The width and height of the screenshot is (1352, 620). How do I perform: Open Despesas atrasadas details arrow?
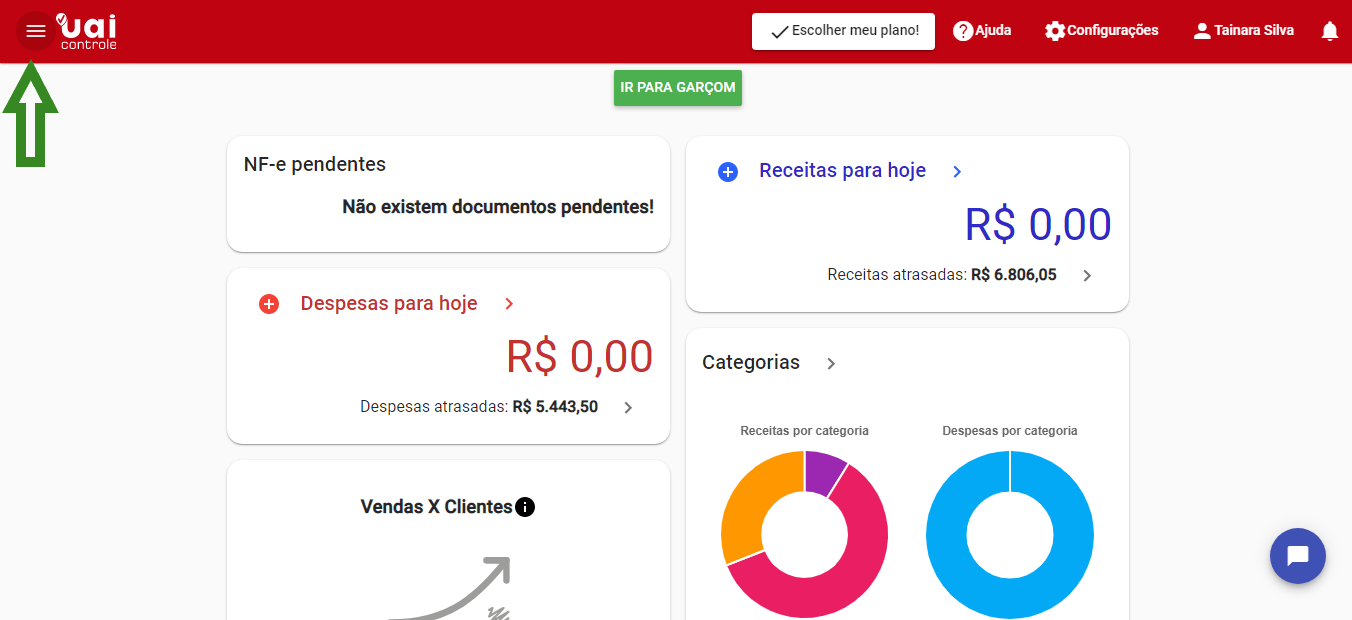tap(628, 408)
